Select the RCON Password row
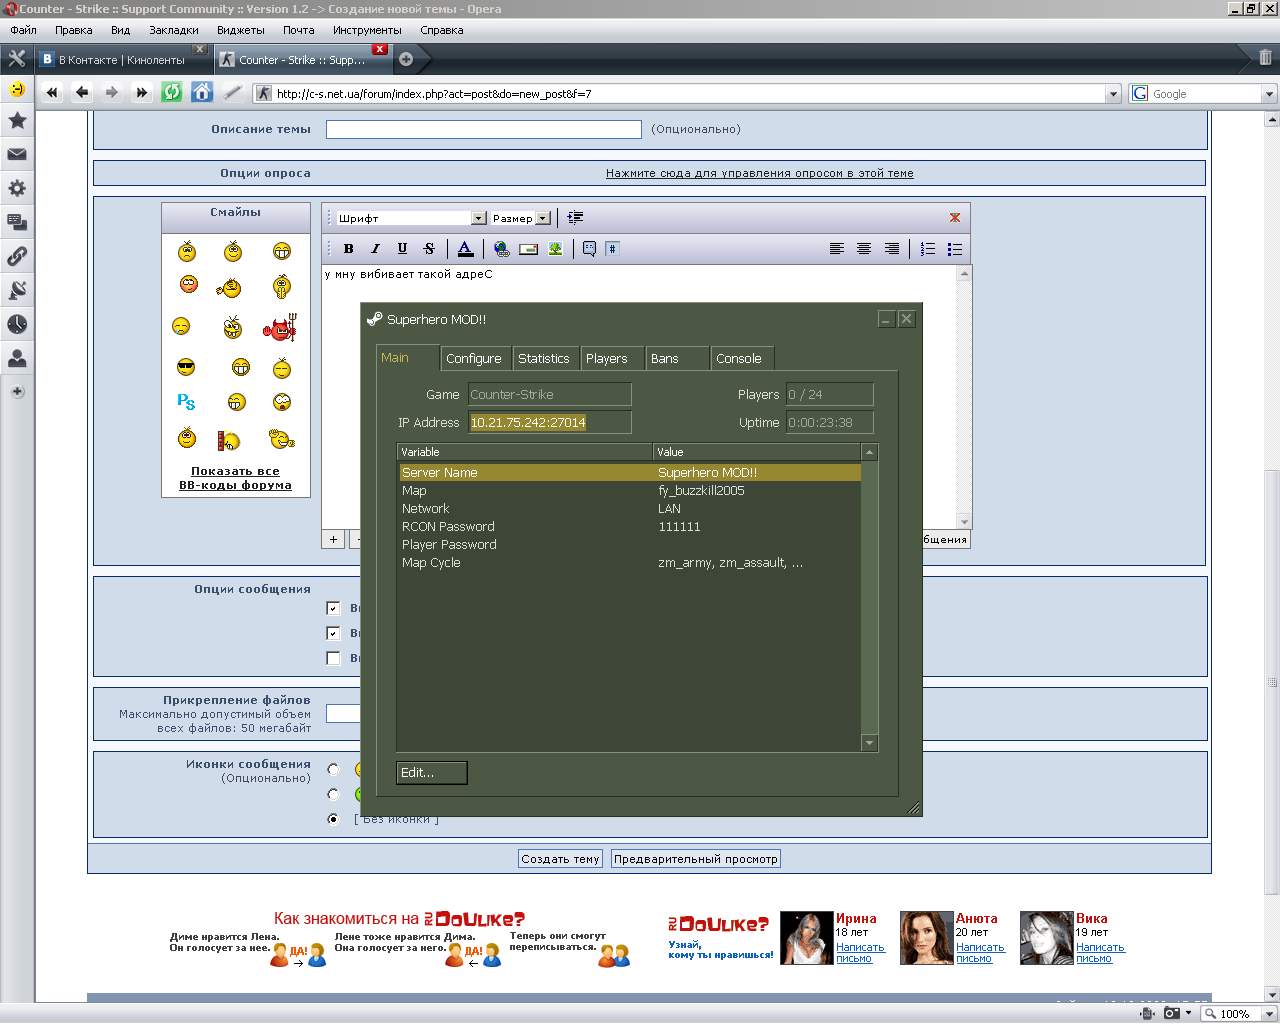 point(629,527)
